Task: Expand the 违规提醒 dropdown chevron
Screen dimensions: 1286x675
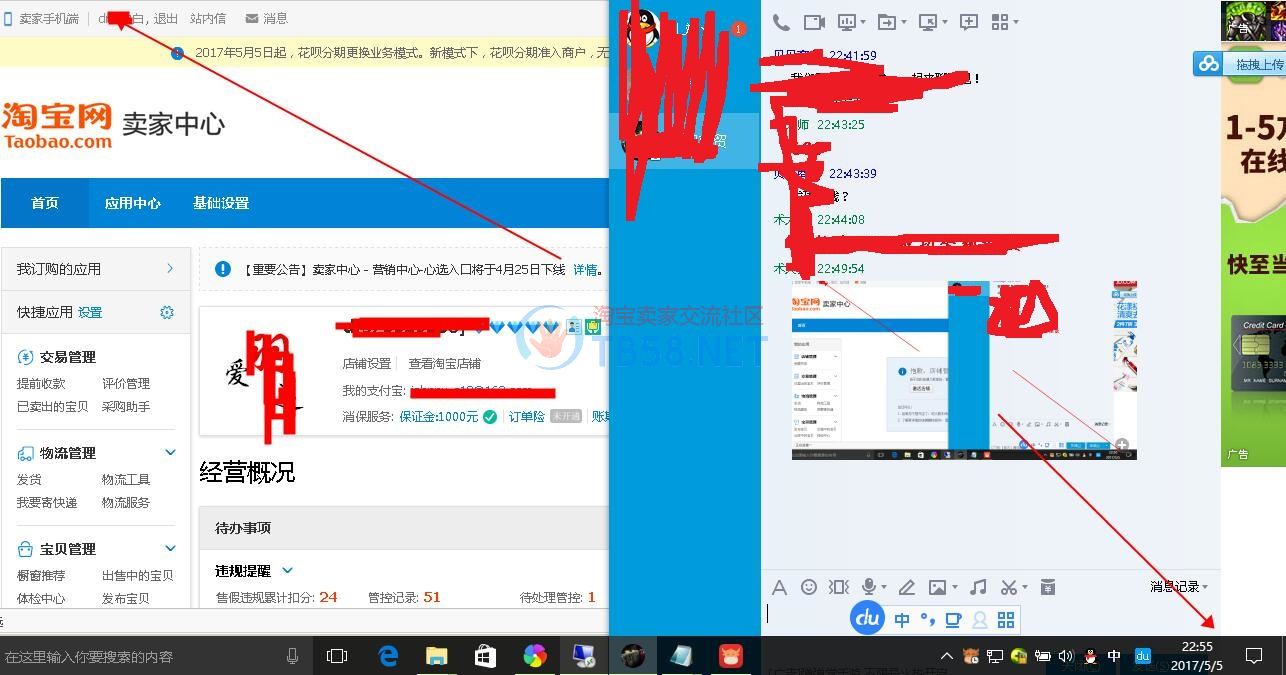Action: 287,570
